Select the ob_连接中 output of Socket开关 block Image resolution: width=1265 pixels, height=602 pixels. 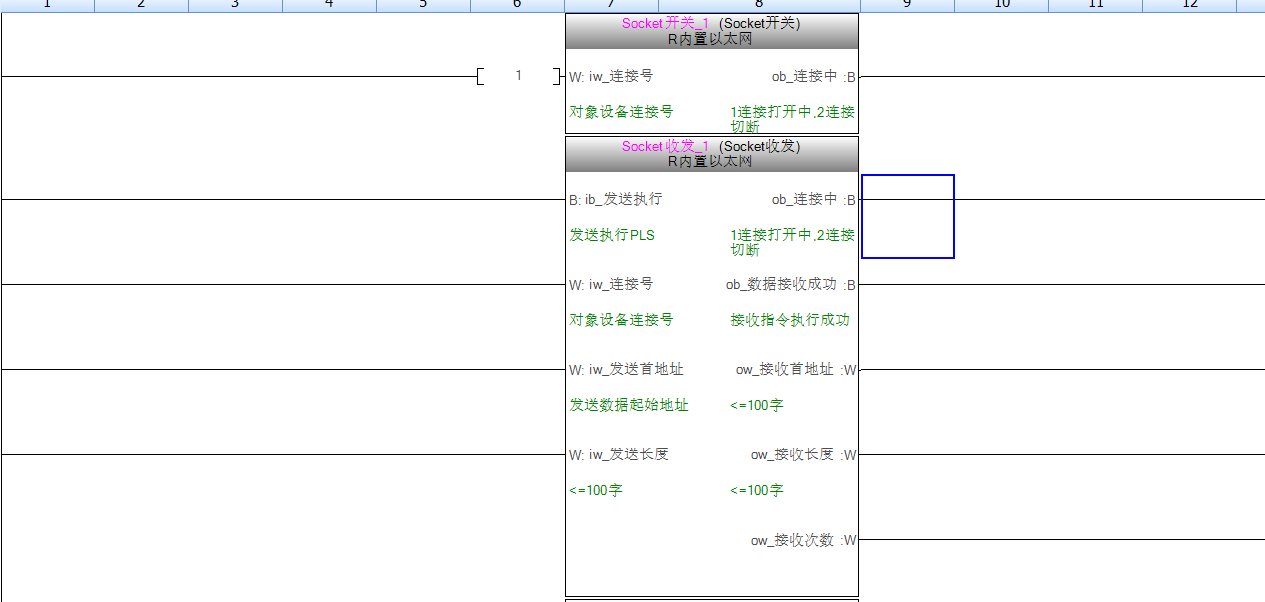[812, 77]
